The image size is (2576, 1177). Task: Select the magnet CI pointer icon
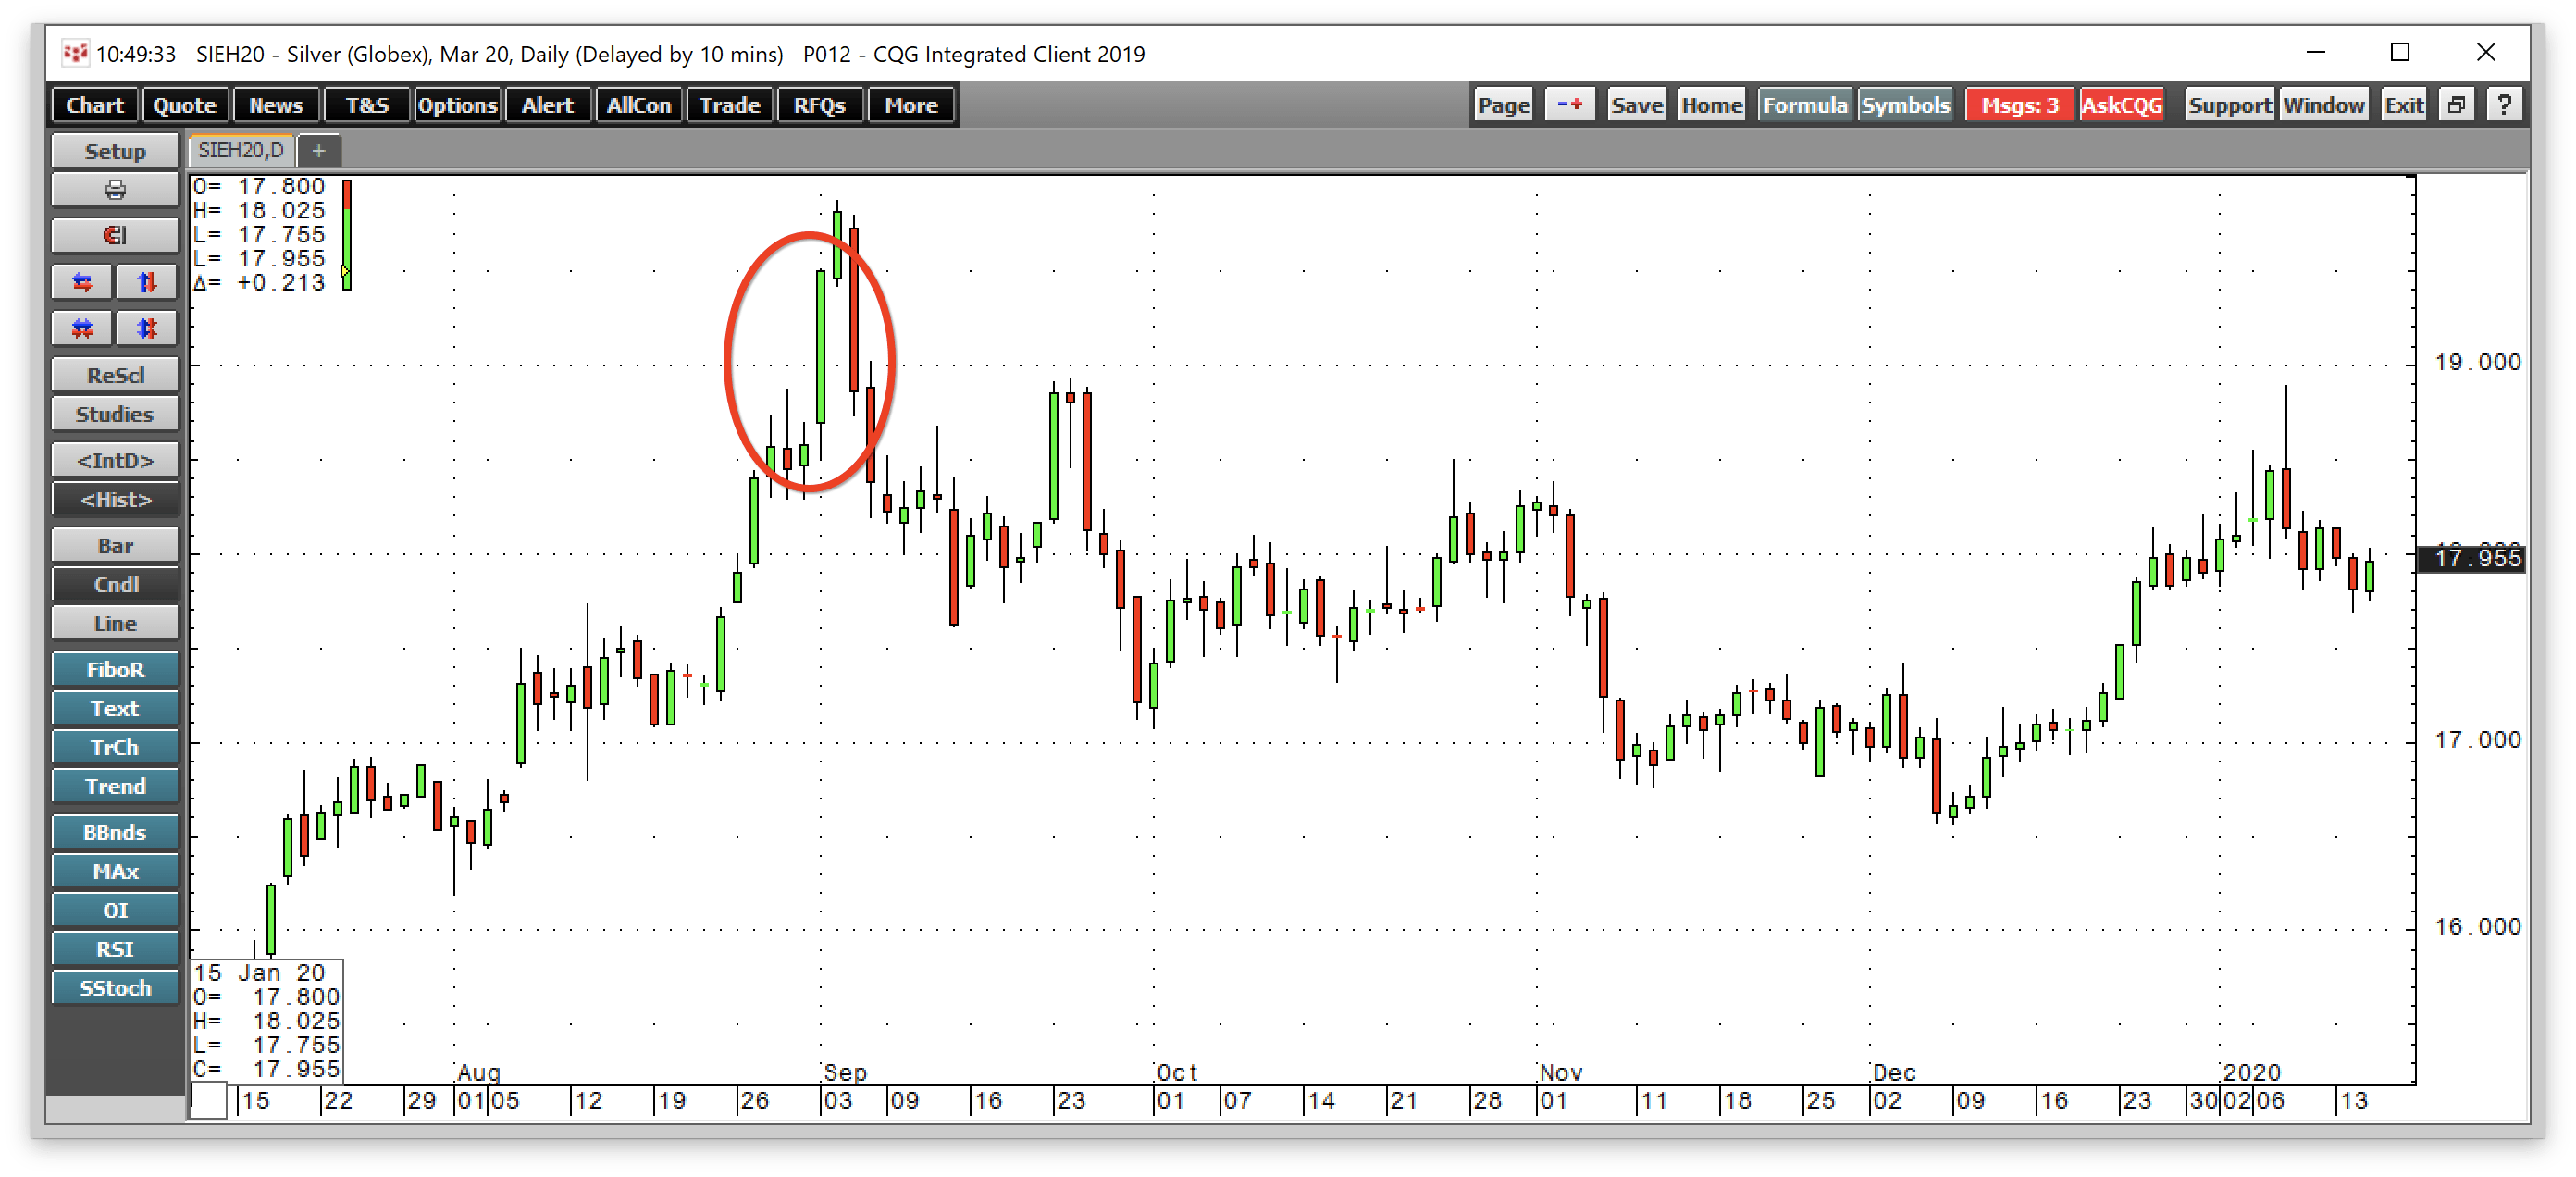point(114,235)
